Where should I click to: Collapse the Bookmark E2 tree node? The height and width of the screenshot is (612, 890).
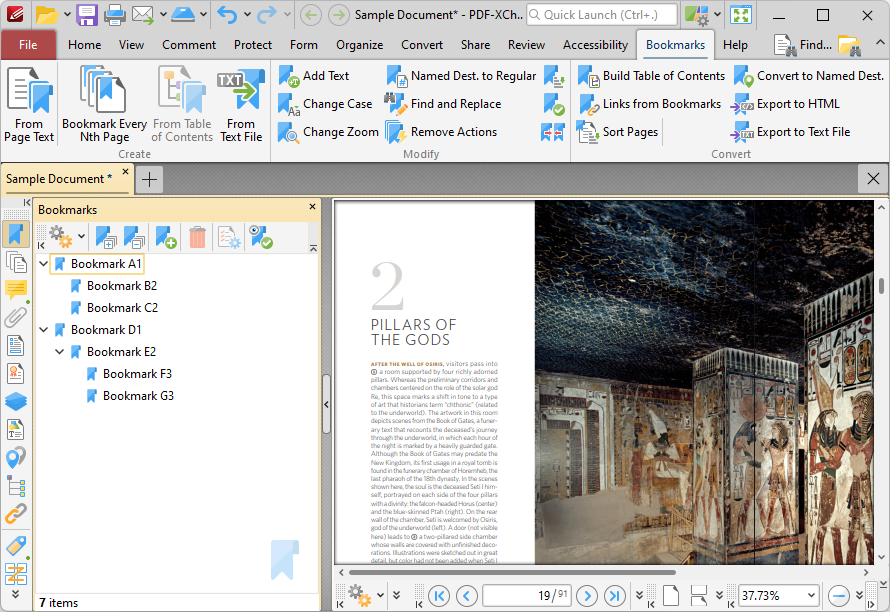(x=59, y=351)
